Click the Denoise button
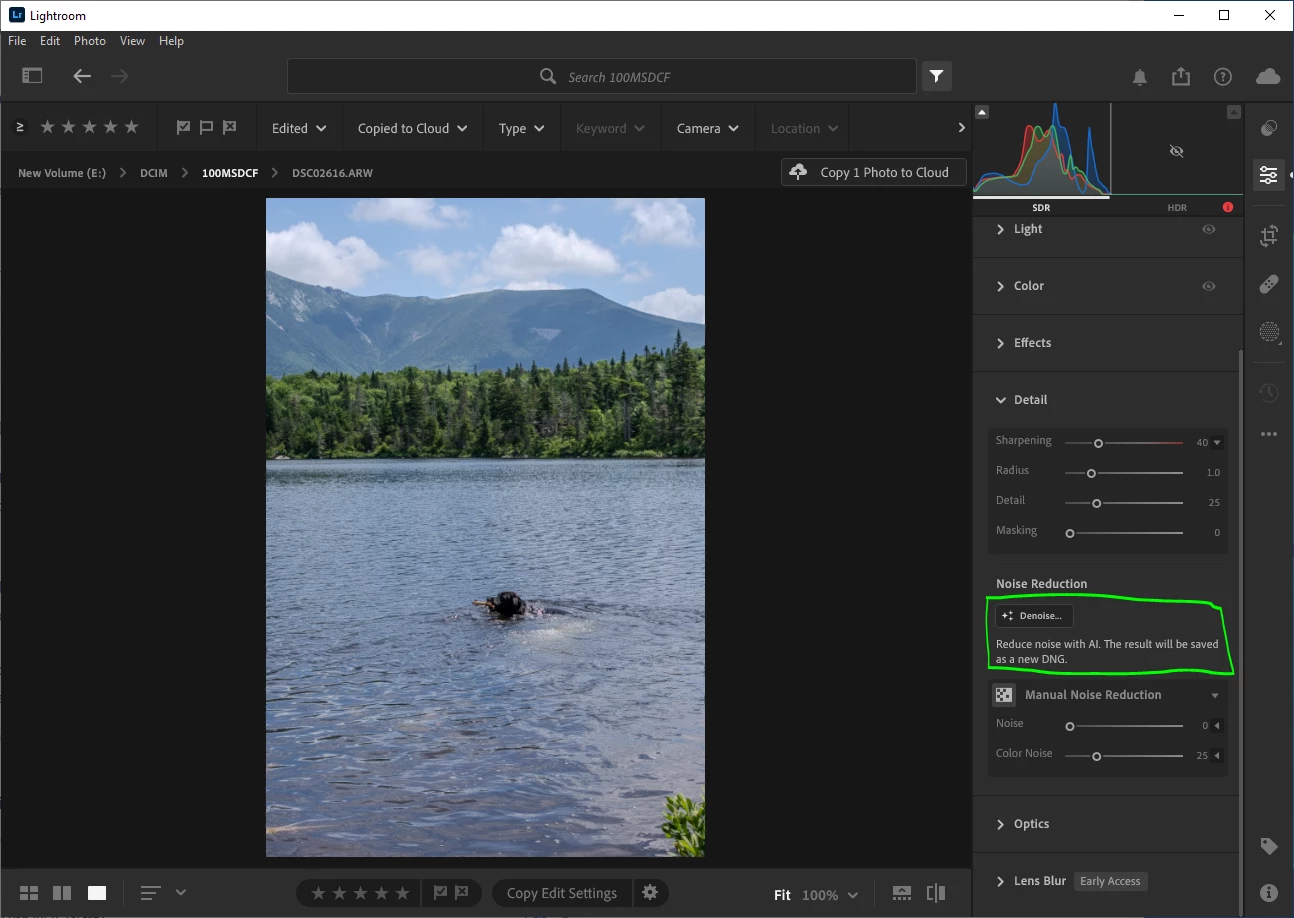This screenshot has width=1294, height=918. (x=1033, y=616)
